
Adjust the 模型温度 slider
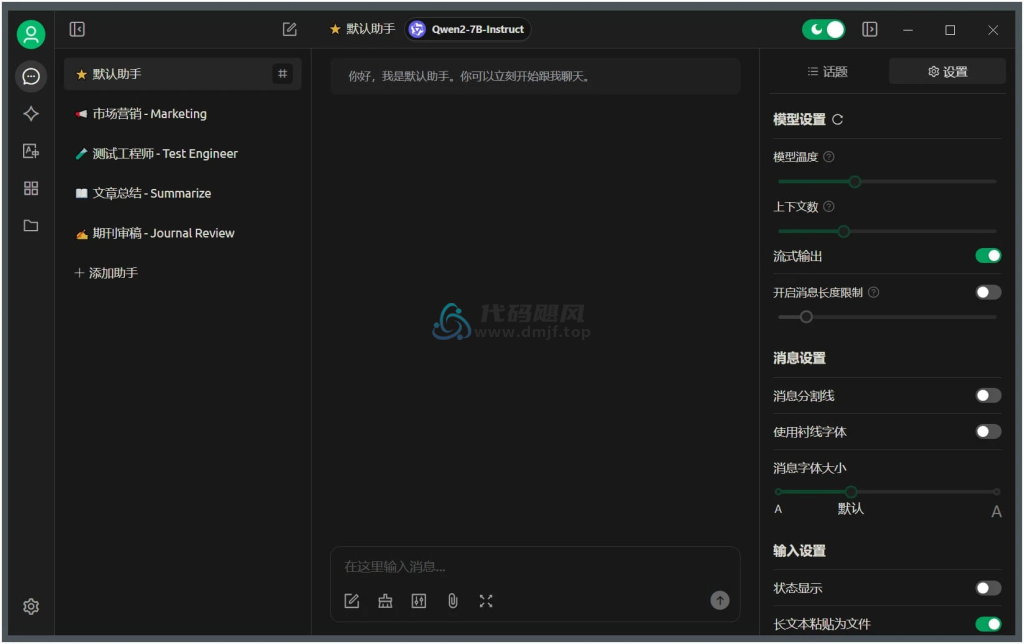click(x=887, y=182)
